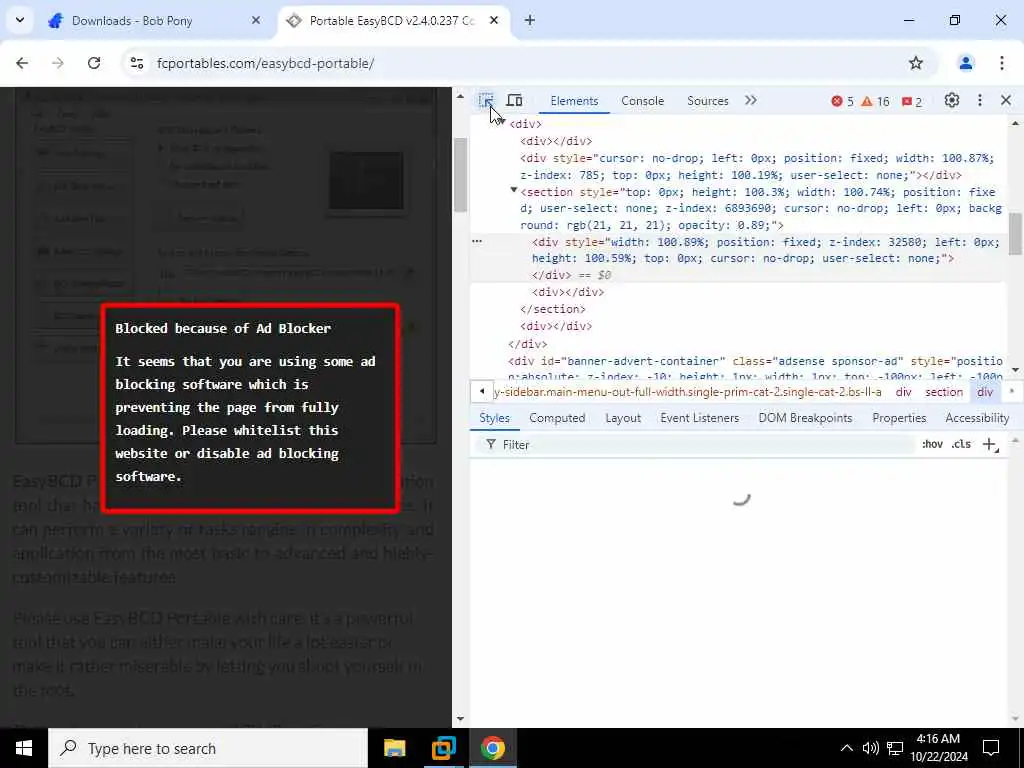Close the DevTools panel
This screenshot has height=768, width=1024.
(1006, 101)
